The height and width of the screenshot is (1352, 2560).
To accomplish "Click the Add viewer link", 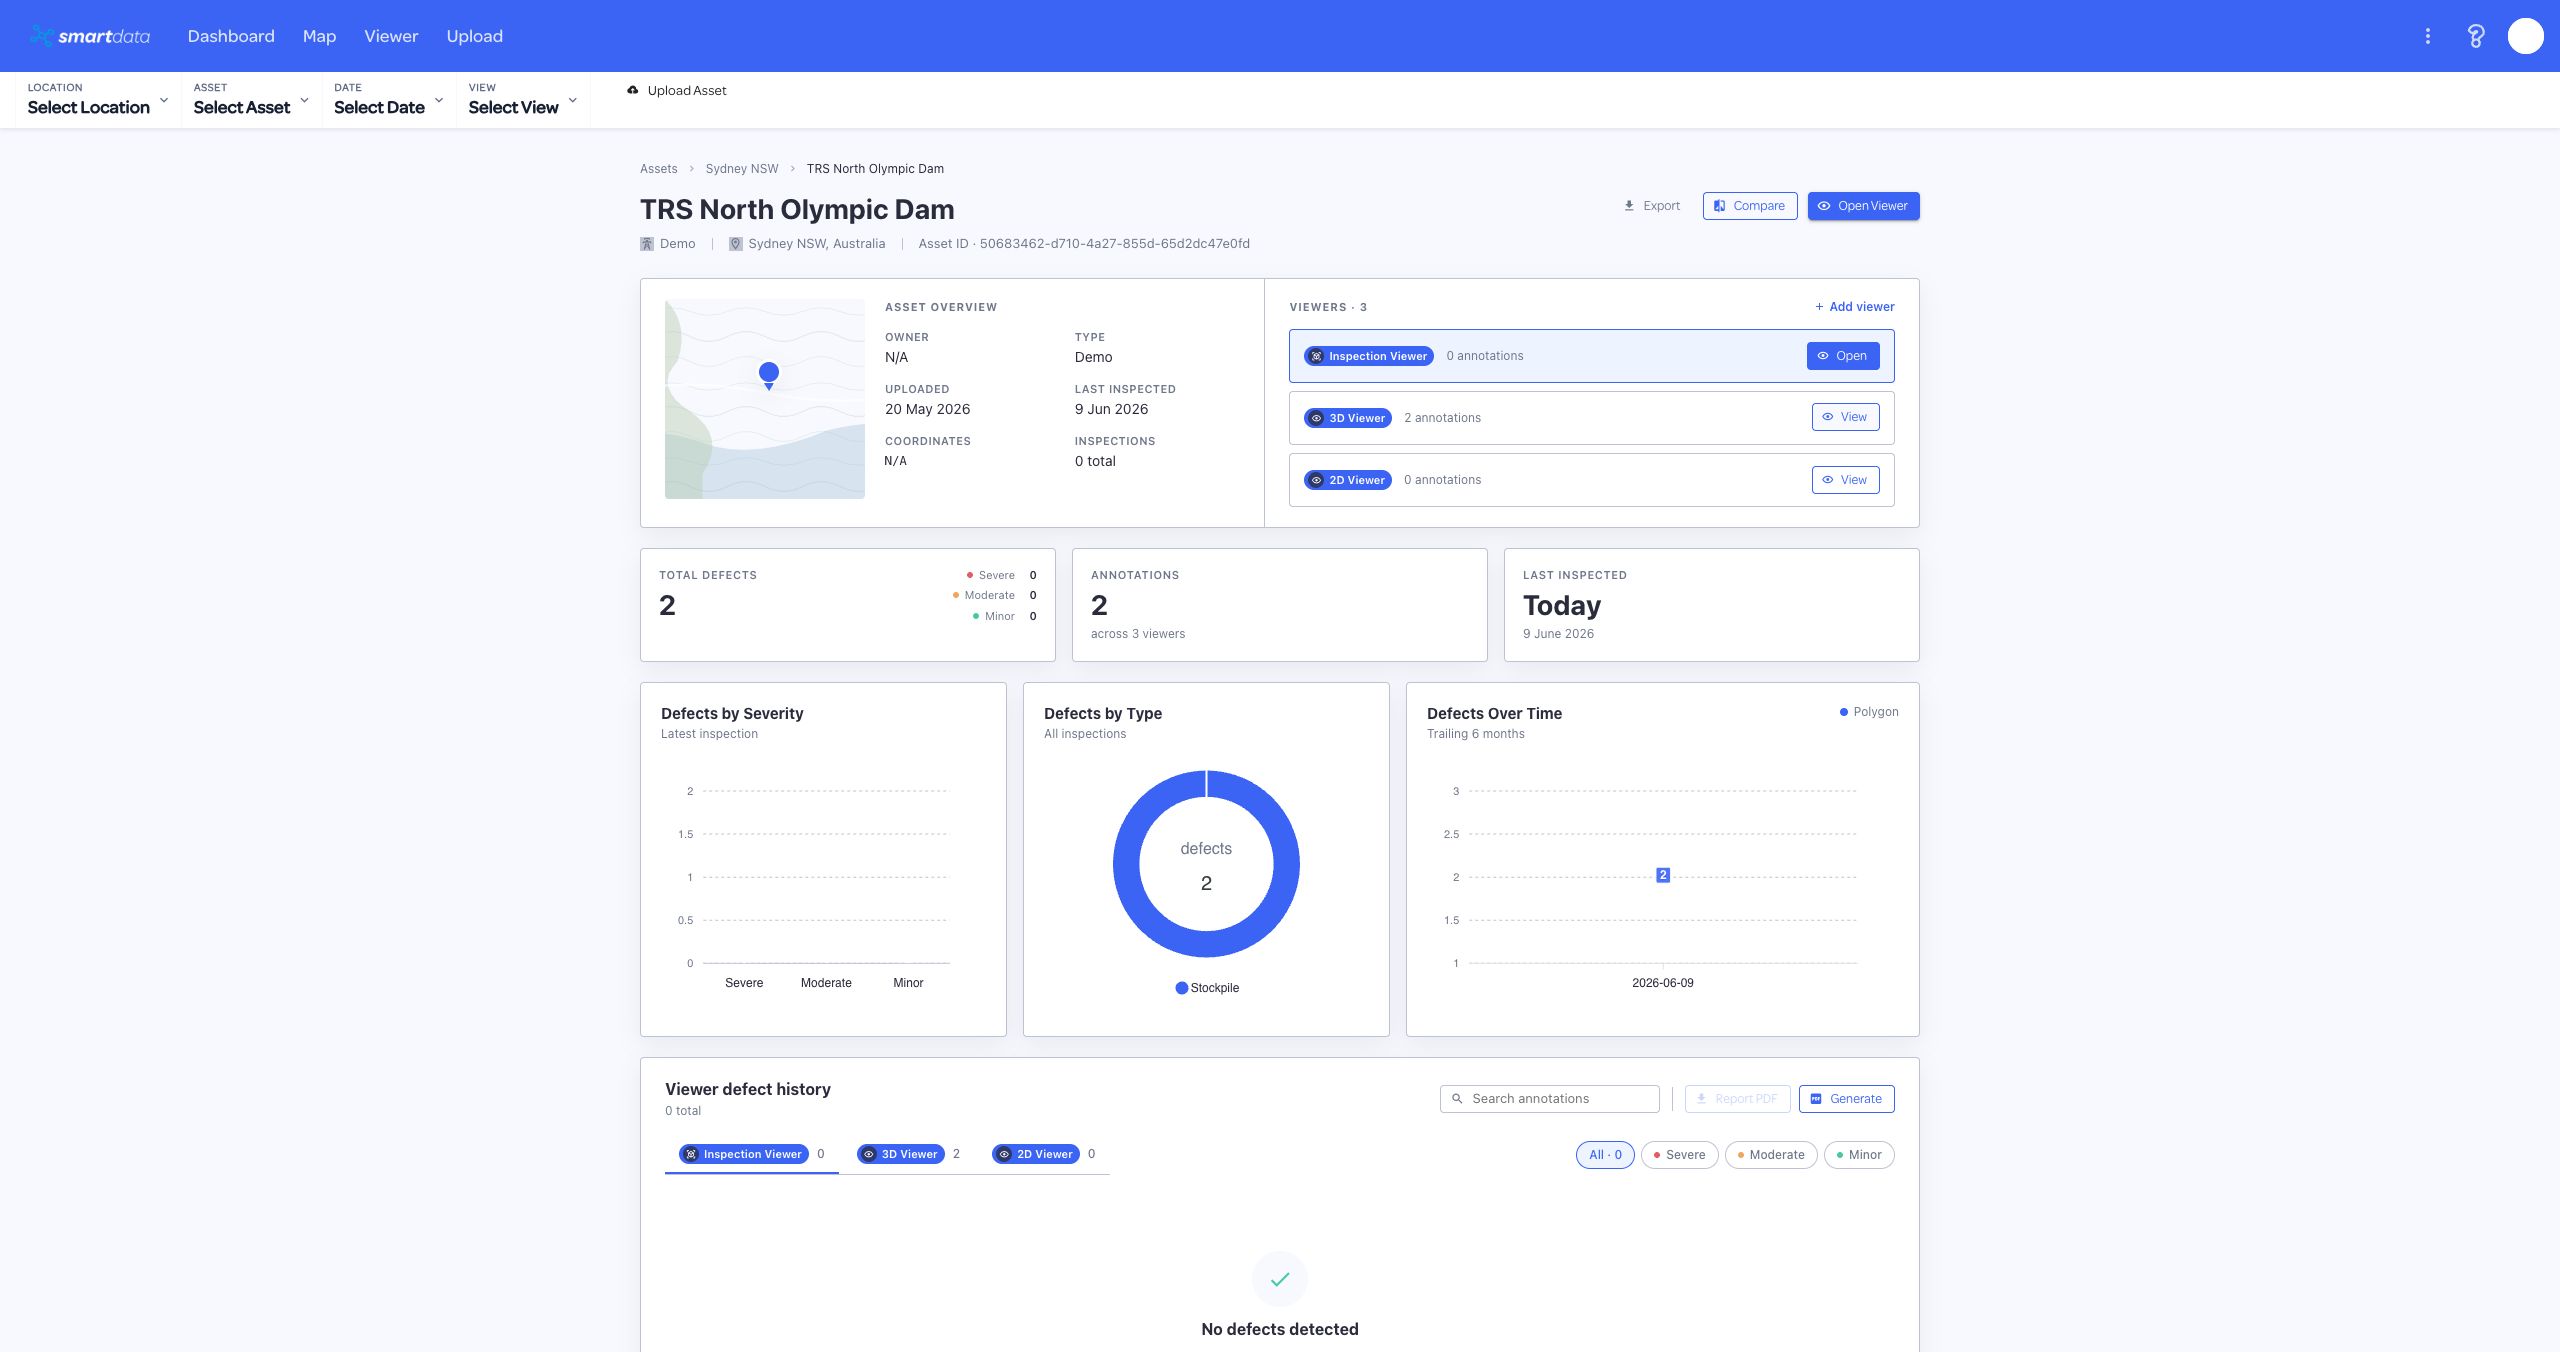I will click(x=1854, y=307).
